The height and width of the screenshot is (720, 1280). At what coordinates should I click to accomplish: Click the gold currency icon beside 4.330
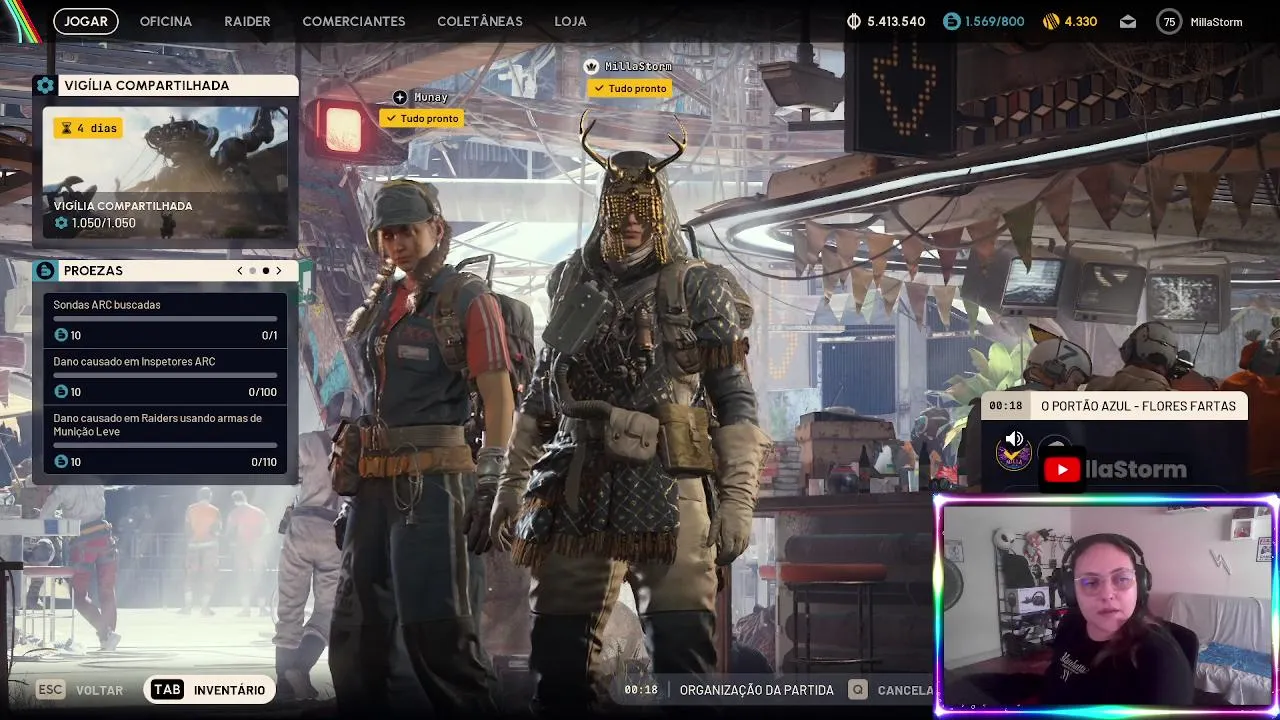(1051, 21)
